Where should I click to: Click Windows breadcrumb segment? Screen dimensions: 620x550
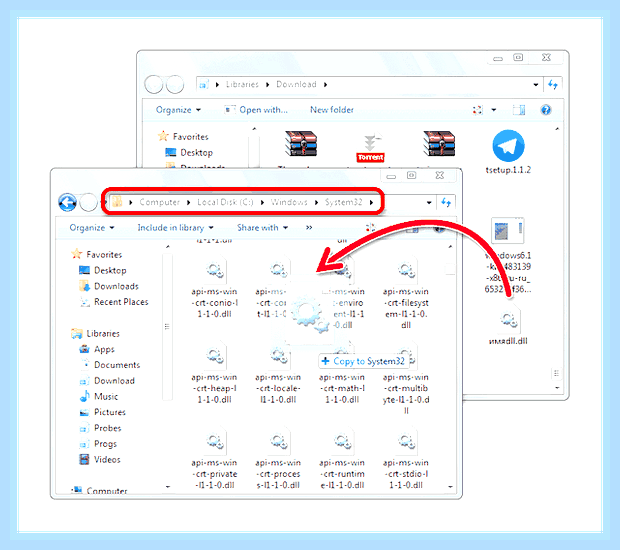[289, 202]
